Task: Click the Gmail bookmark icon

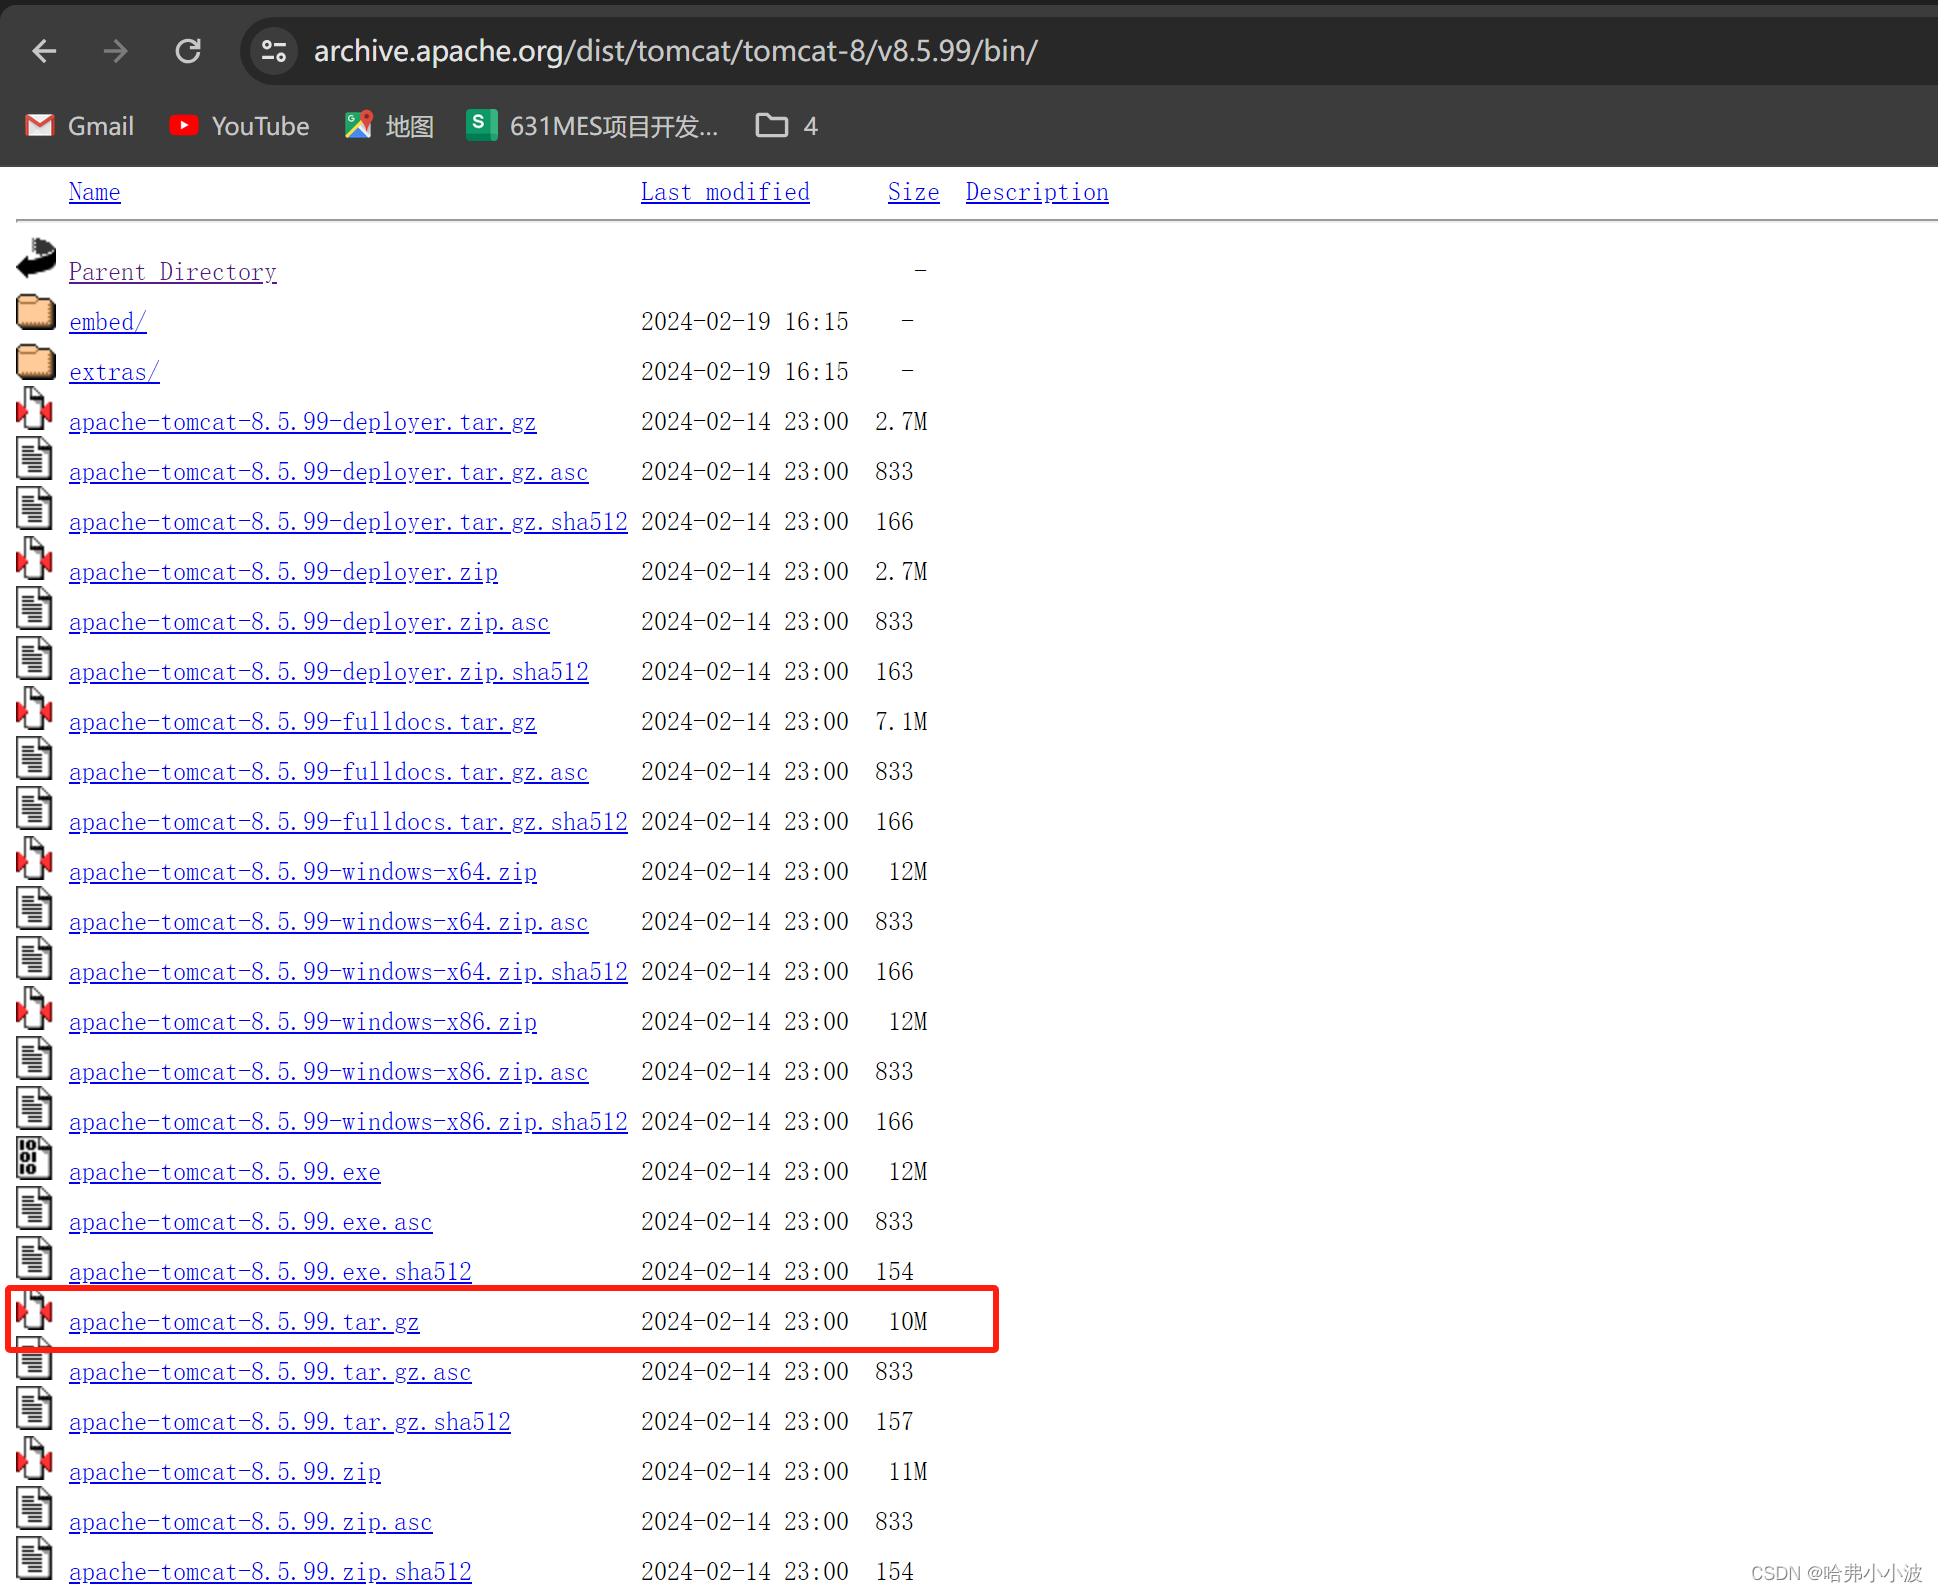Action: [x=40, y=126]
